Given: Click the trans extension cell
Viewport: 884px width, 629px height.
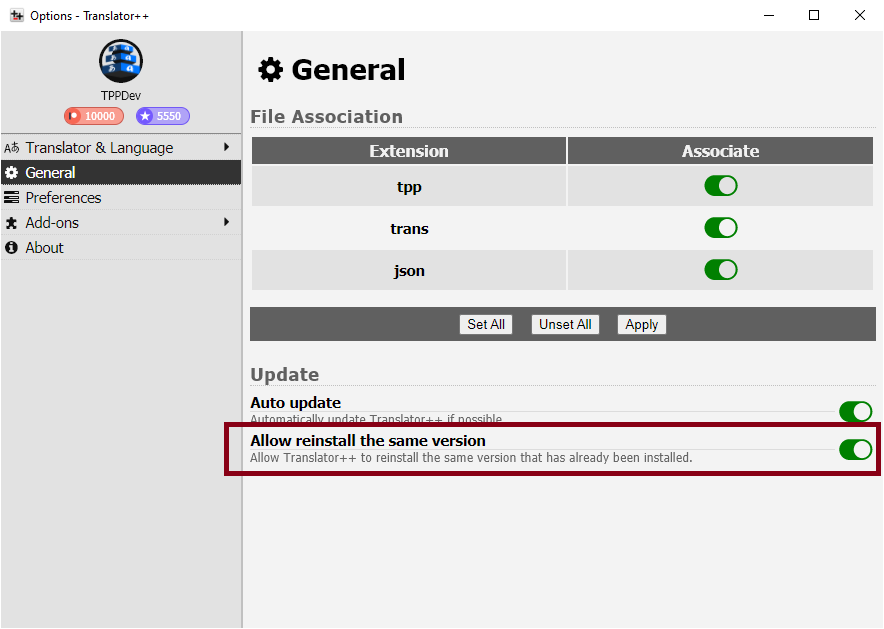Looking at the screenshot, I should click(409, 228).
